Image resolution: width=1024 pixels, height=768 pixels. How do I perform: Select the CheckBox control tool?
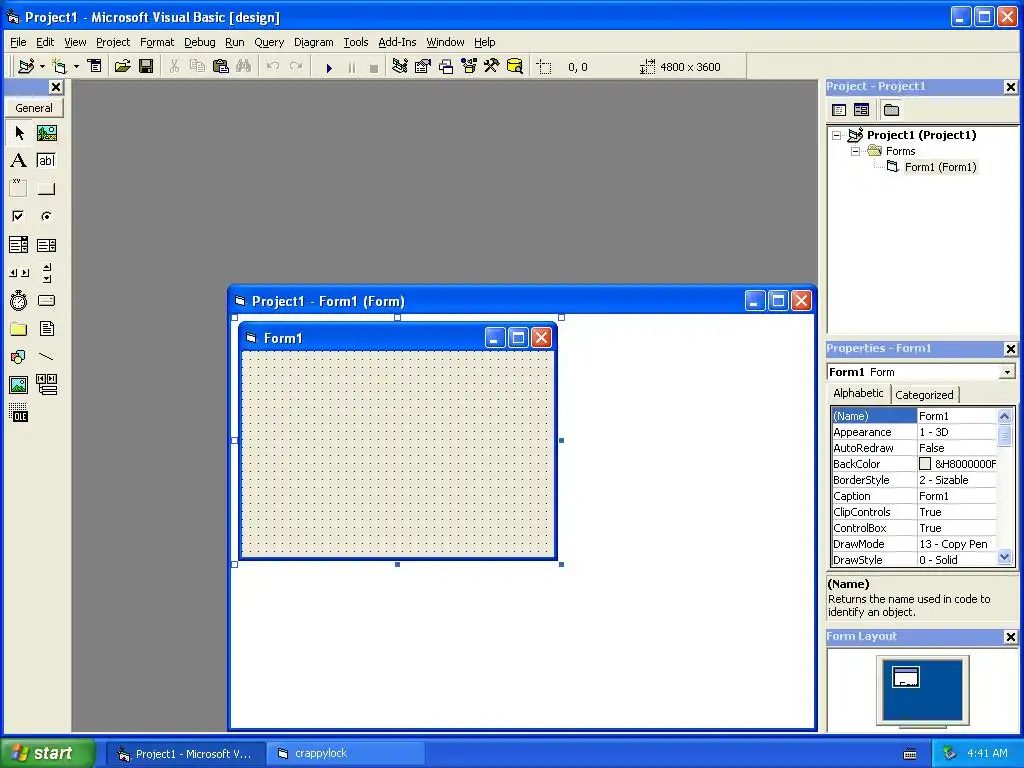19,216
